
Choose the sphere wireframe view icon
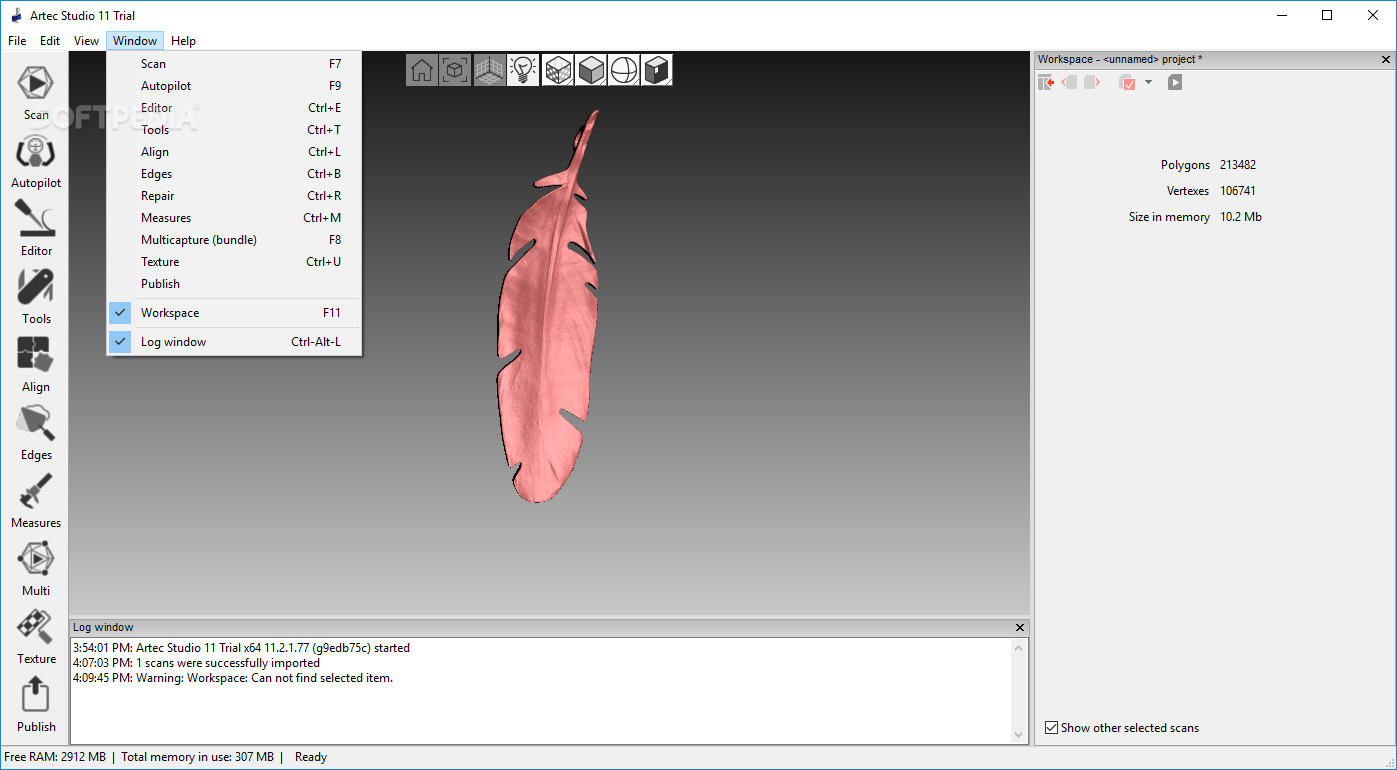(x=624, y=70)
